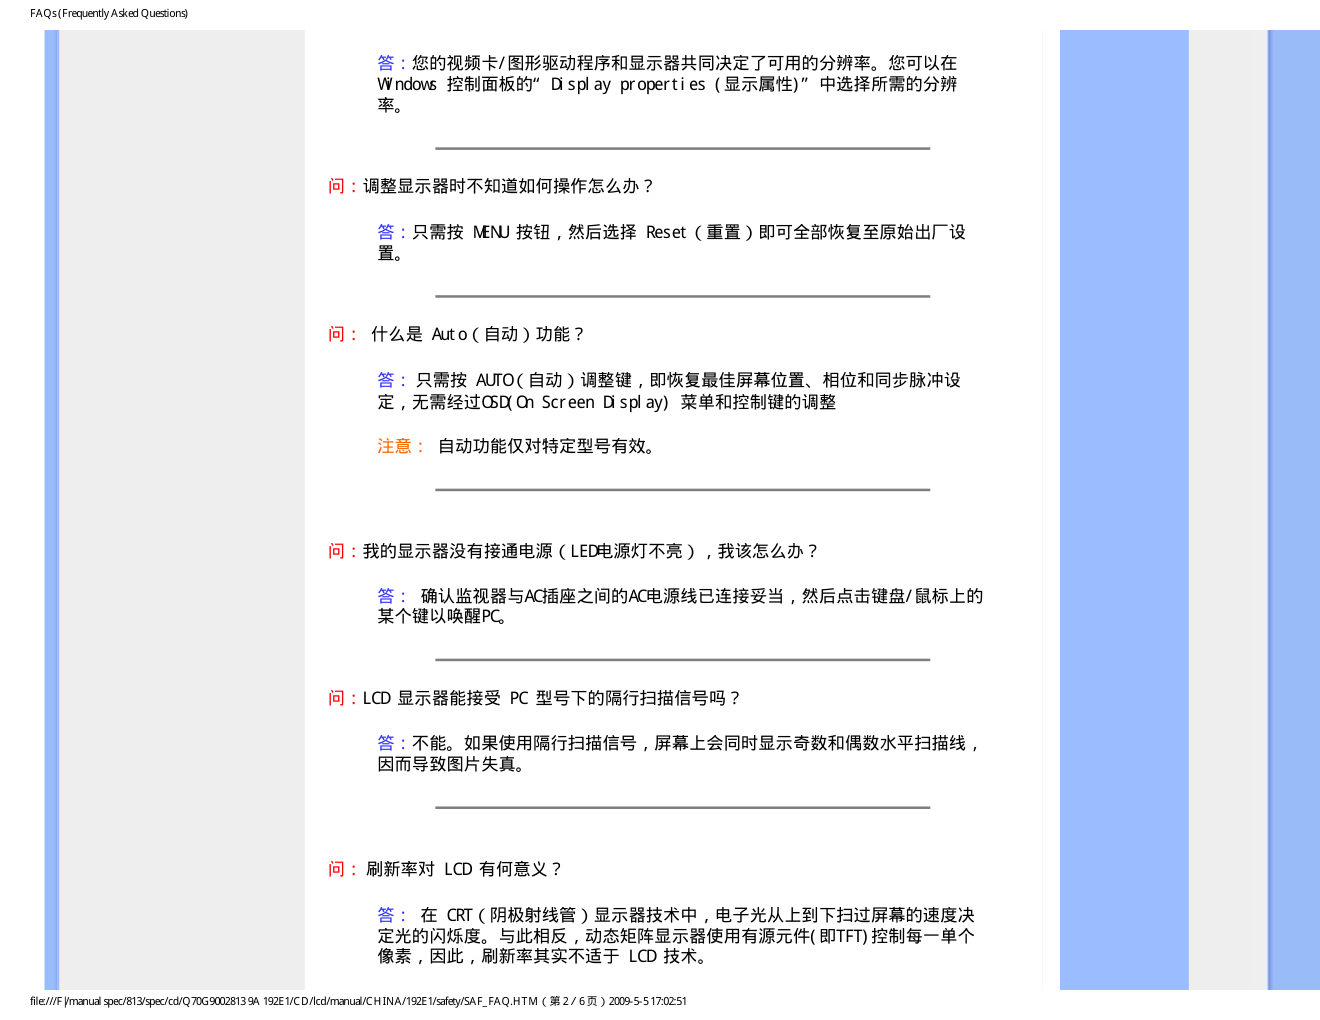Click the line '某个键以唤醒PC。'
The height and width of the screenshot is (1020, 1320).
444,617
